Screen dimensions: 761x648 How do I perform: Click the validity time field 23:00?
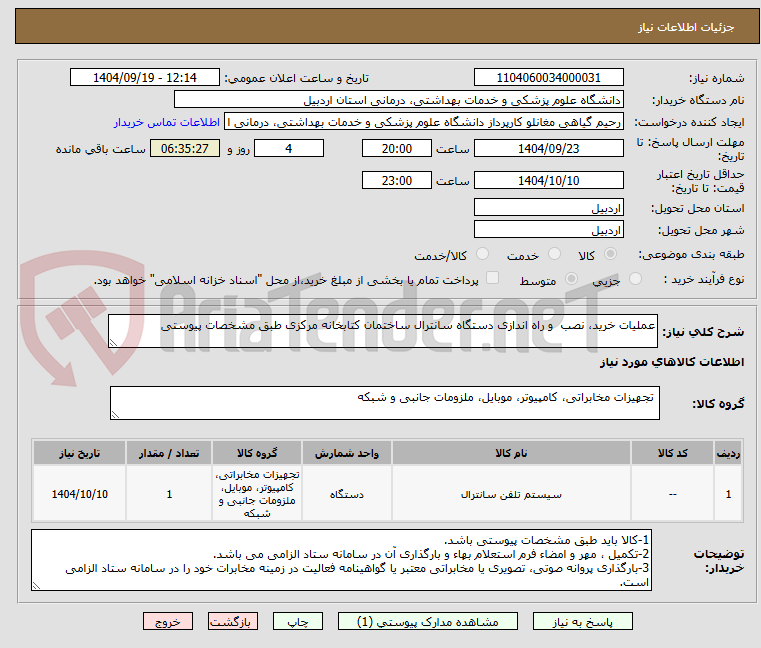[x=397, y=180]
